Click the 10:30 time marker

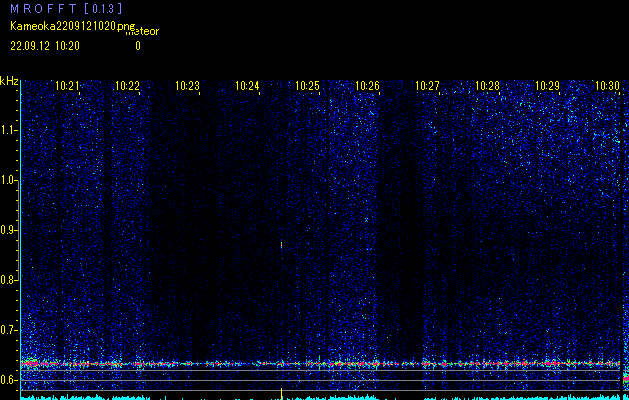tap(607, 86)
